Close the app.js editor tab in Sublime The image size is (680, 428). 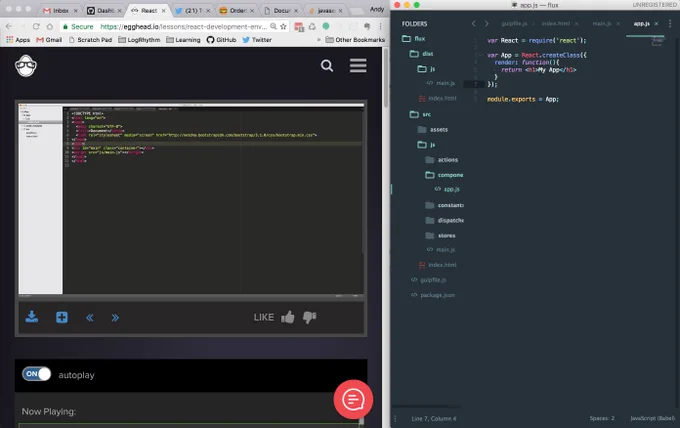tap(656, 23)
